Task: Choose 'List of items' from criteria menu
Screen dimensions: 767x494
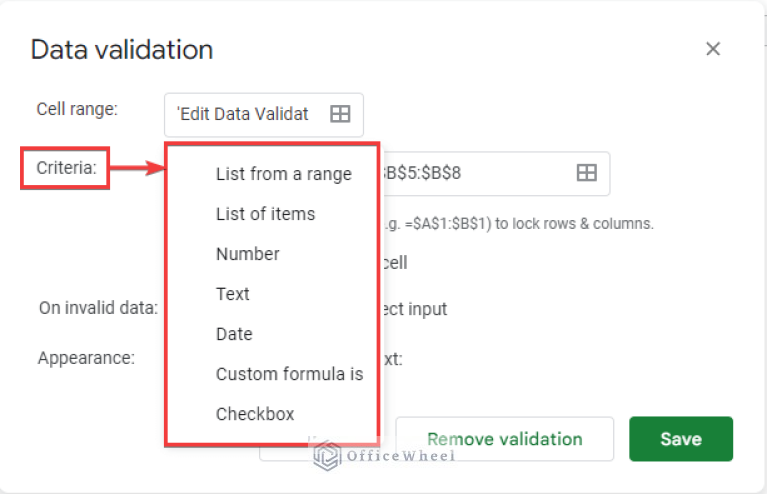Action: click(x=266, y=214)
